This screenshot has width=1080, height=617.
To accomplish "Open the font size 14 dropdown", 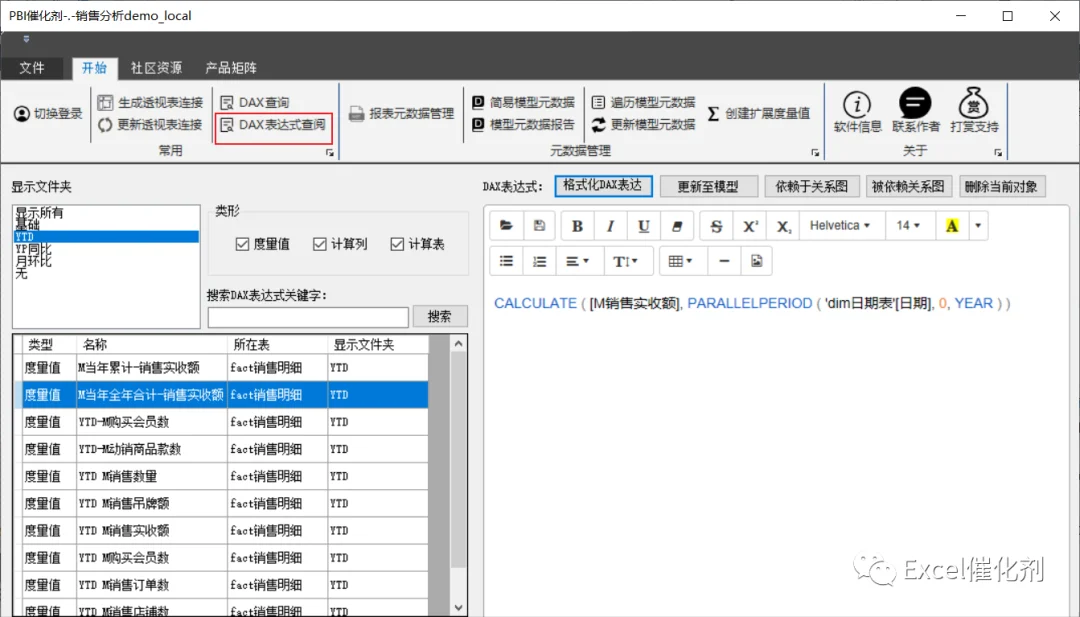I will [908, 226].
